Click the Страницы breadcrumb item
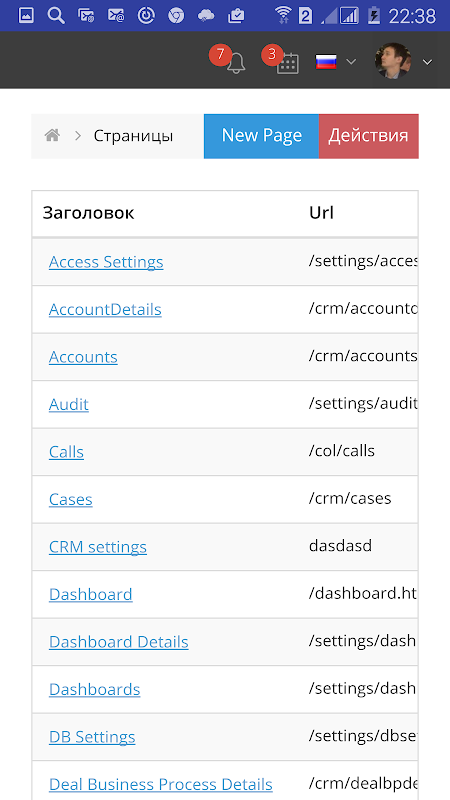Viewport: 450px width, 800px height. pyautogui.click(x=133, y=136)
